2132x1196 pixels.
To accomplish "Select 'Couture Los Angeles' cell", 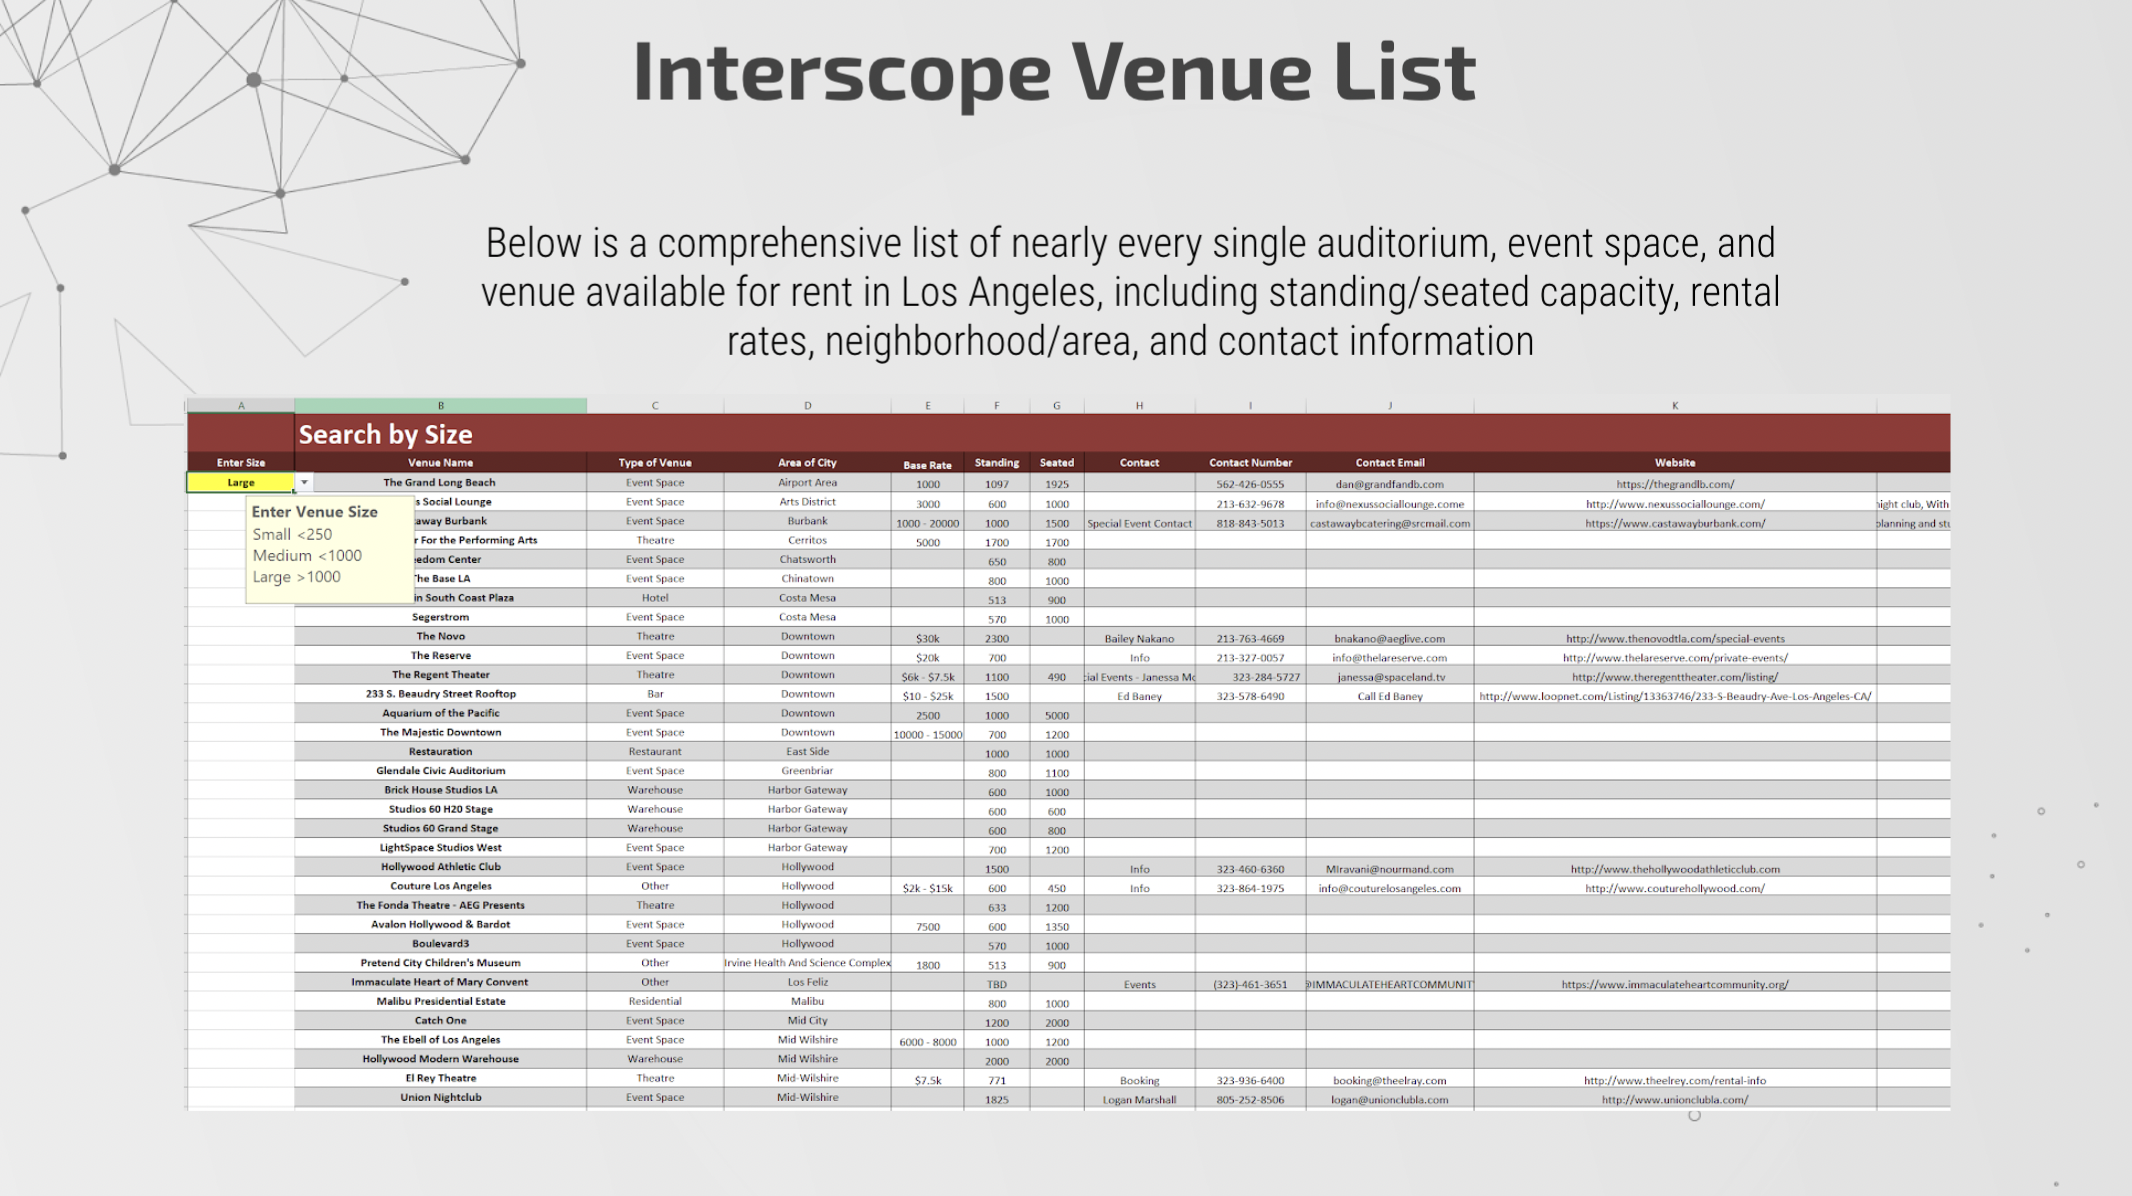I will (441, 886).
